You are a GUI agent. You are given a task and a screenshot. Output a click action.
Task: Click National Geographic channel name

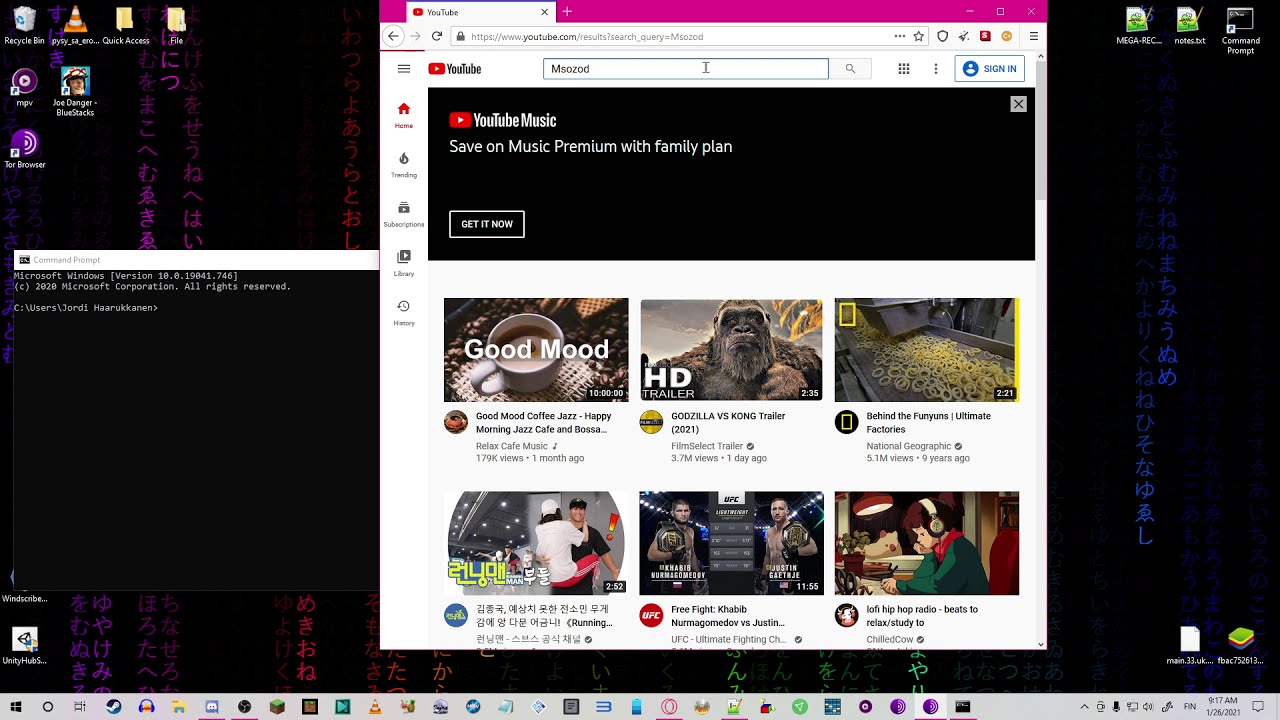pyautogui.click(x=909, y=446)
